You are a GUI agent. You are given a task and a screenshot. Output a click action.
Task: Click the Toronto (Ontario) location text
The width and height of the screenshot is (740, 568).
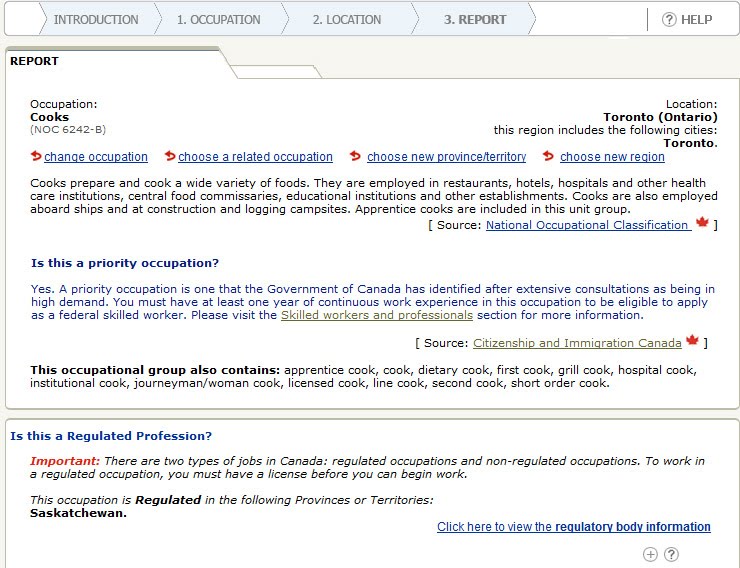pos(660,117)
